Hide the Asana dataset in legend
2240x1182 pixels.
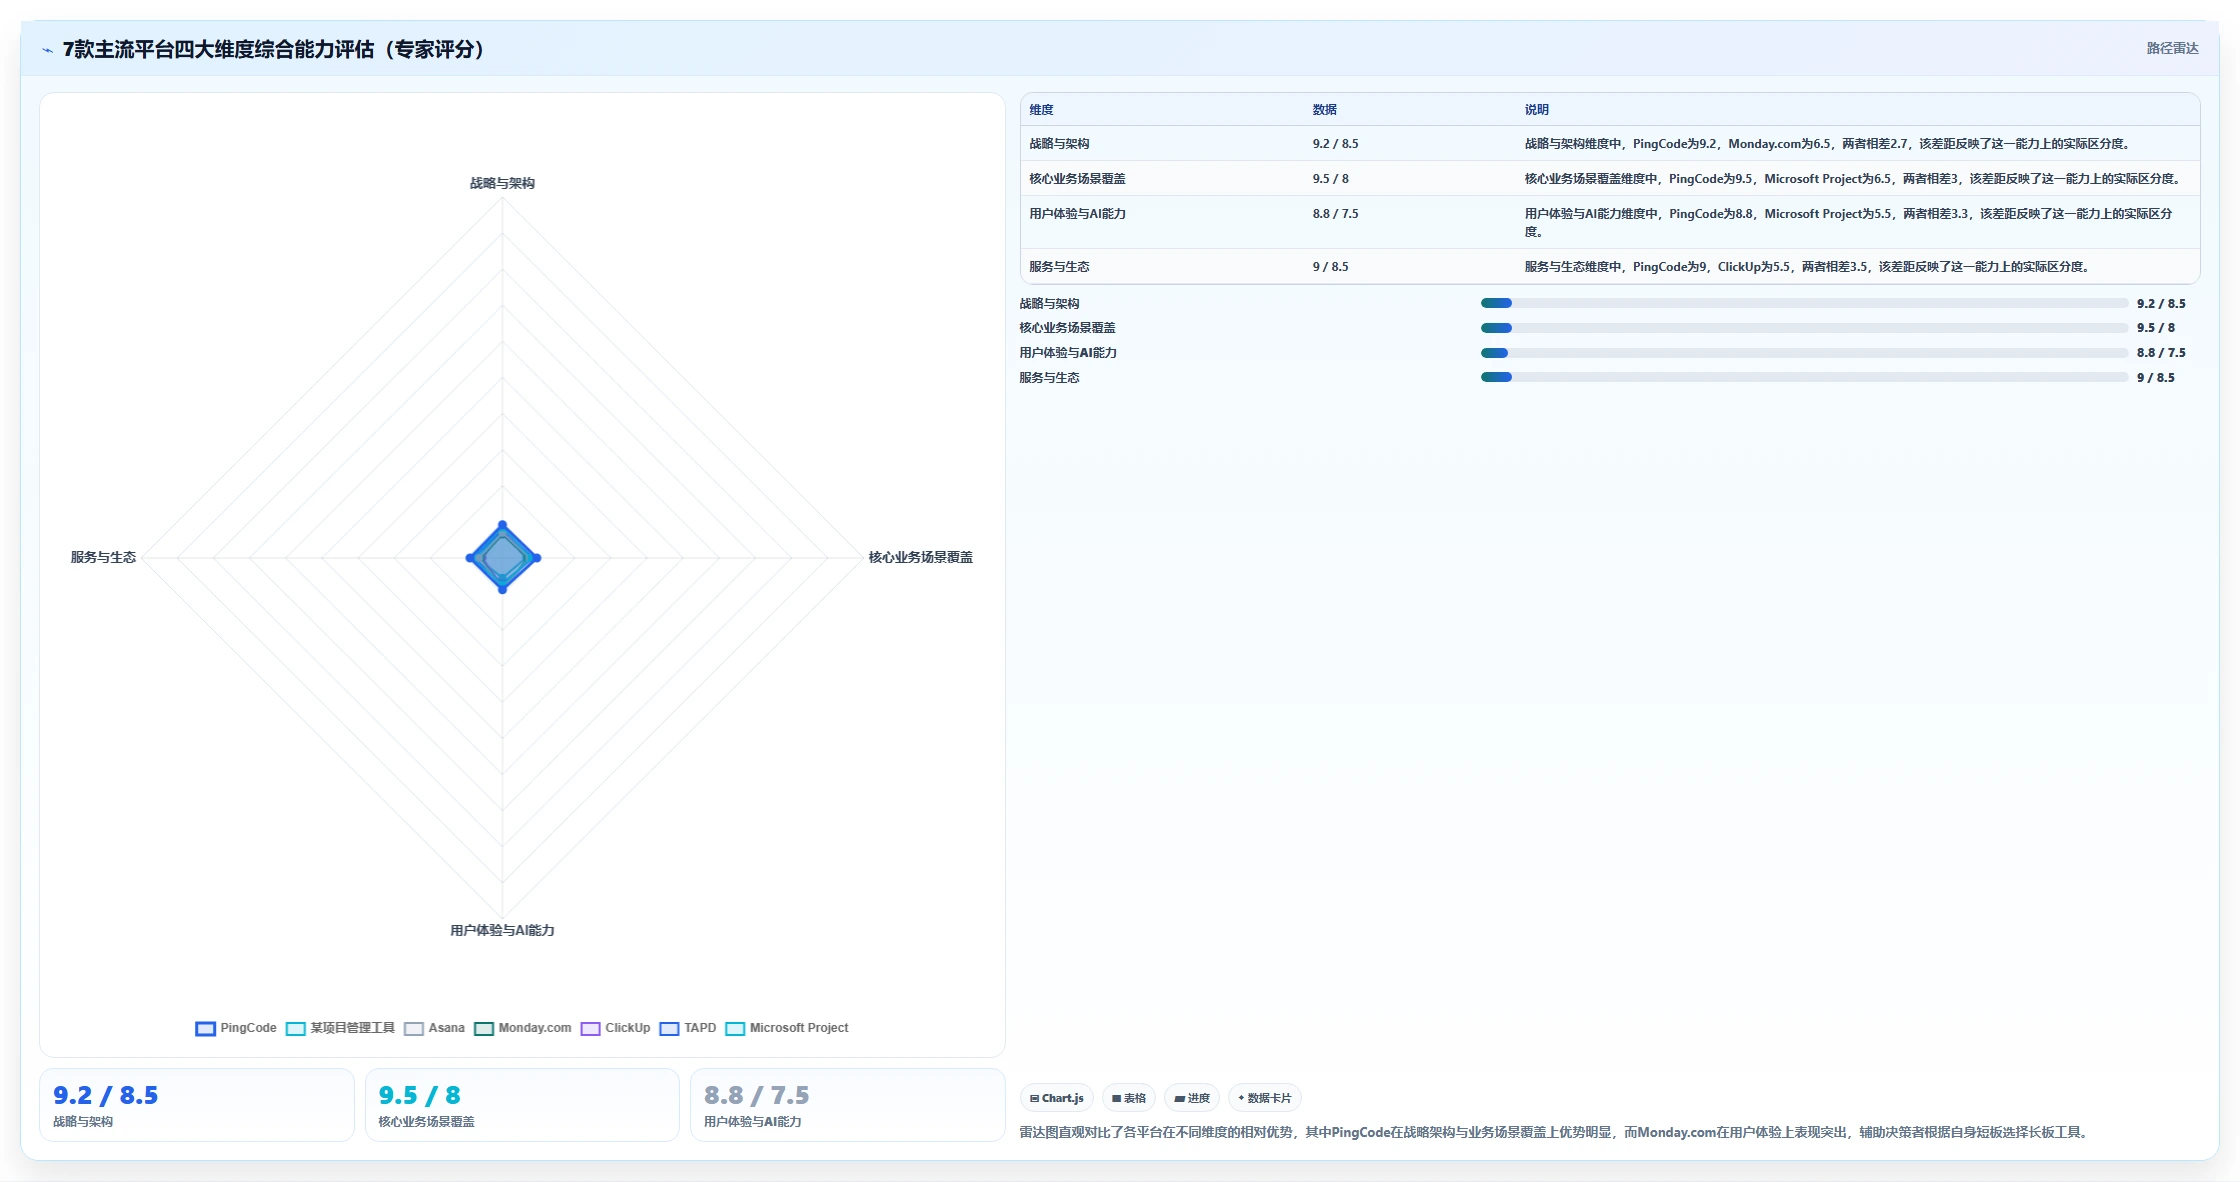434,1028
